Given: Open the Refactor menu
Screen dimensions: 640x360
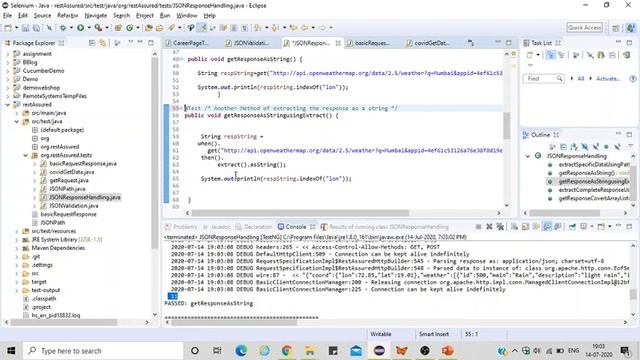Looking at the screenshot, I should (x=68, y=16).
